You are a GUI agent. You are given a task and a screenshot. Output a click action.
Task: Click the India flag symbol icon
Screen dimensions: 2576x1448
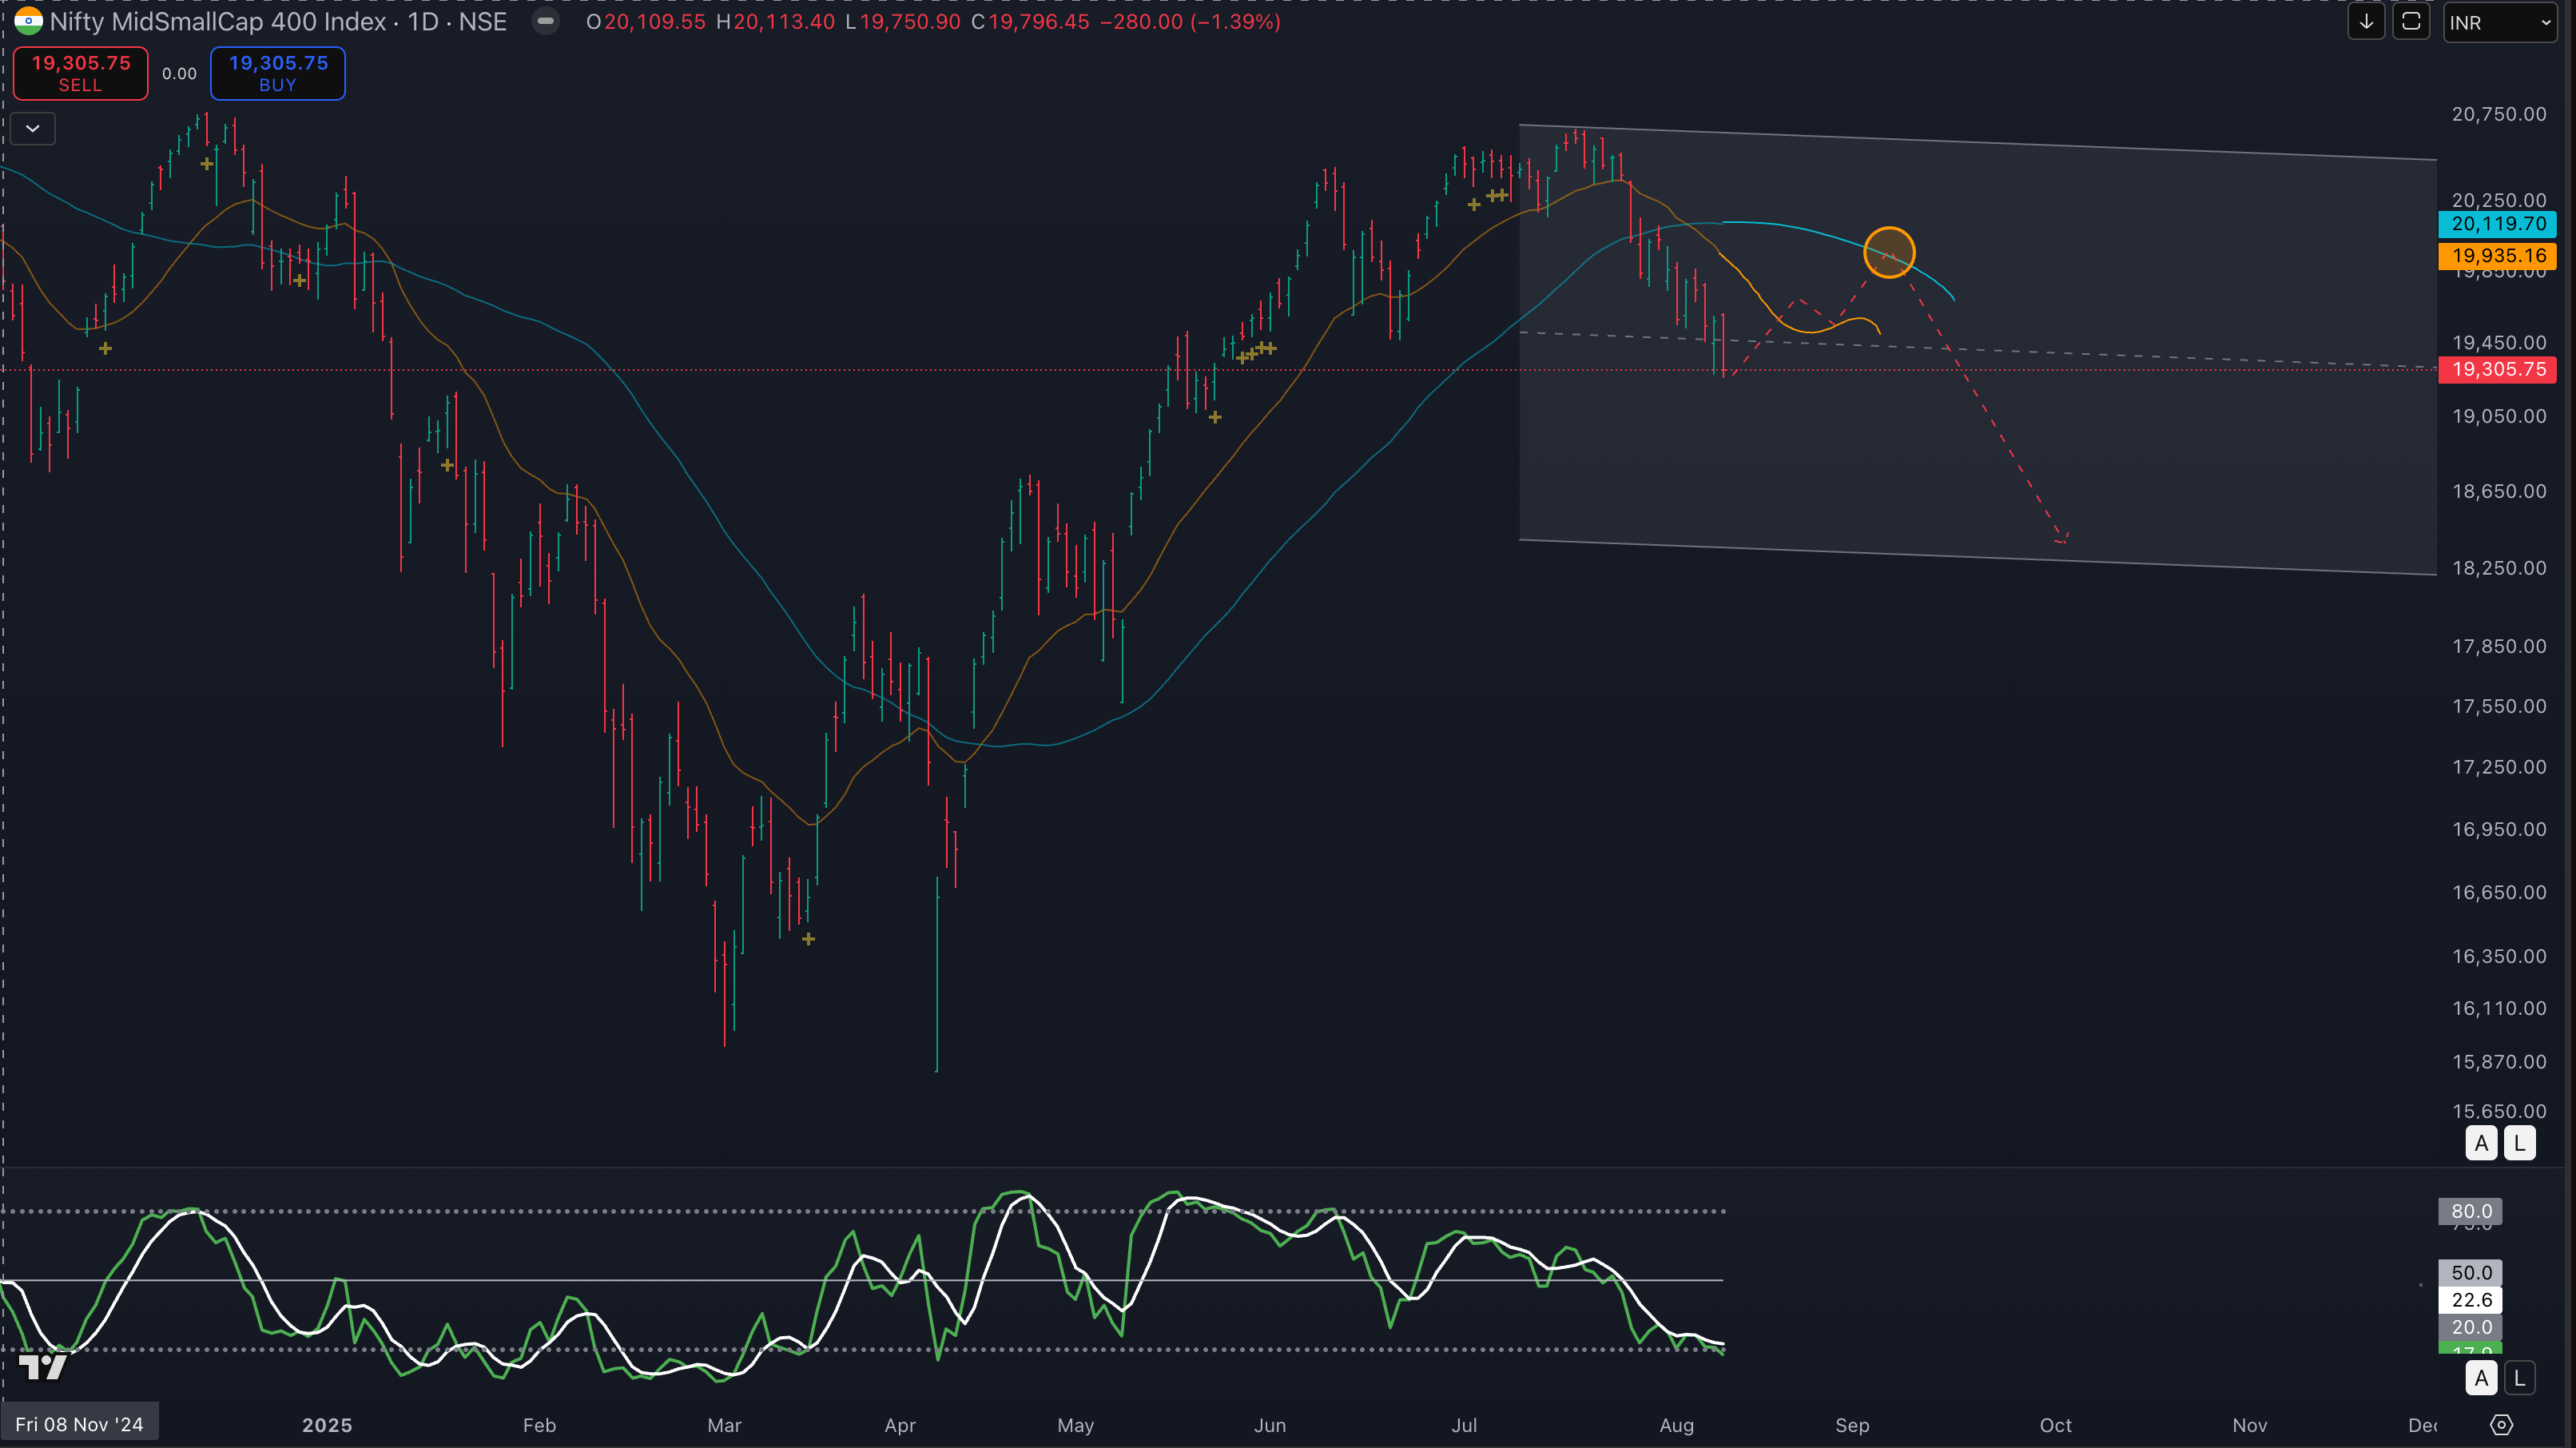tap(28, 21)
